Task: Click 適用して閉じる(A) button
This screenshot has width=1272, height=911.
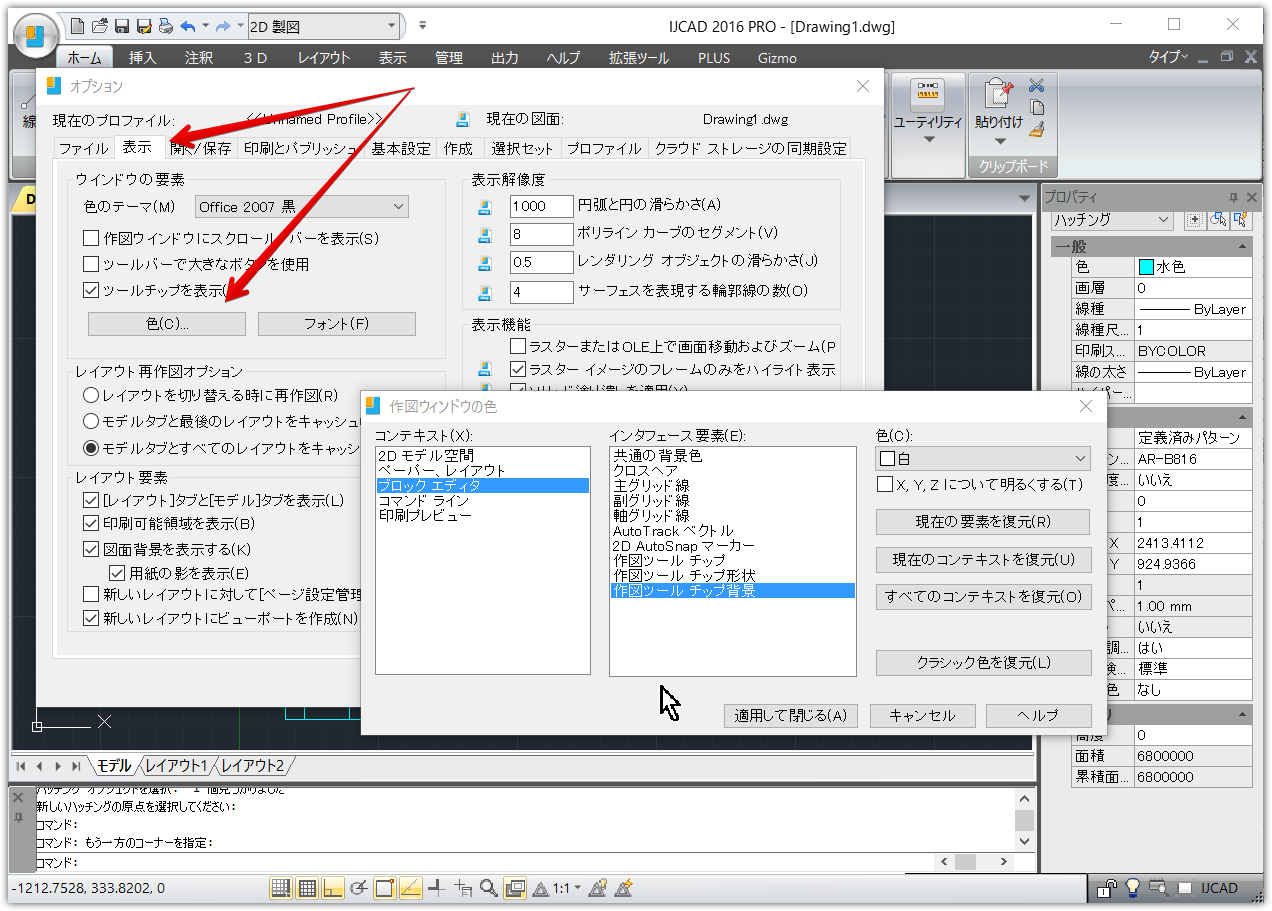Action: pos(790,715)
